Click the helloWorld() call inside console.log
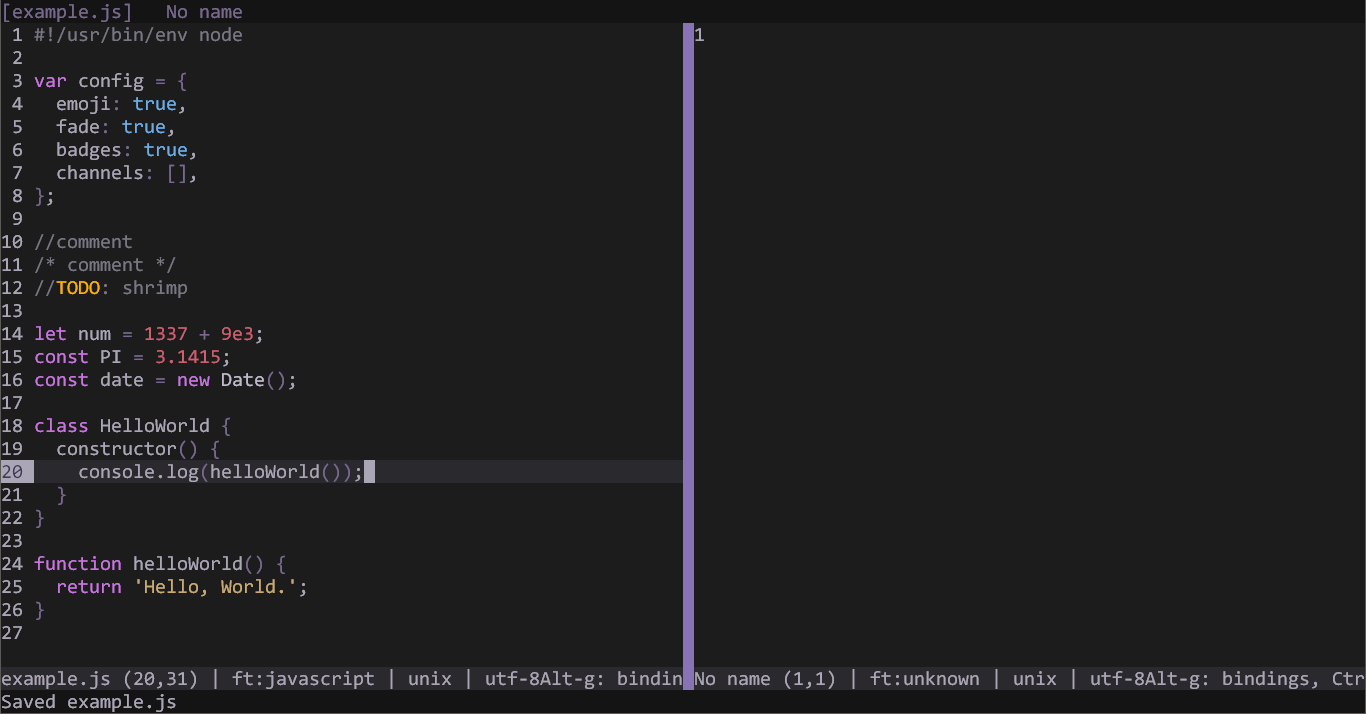 point(276,472)
